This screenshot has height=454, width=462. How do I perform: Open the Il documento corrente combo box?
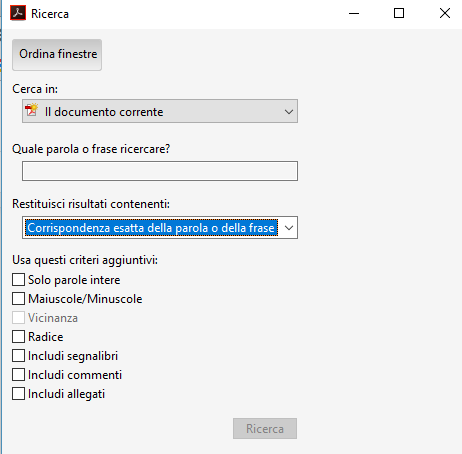click(160, 111)
